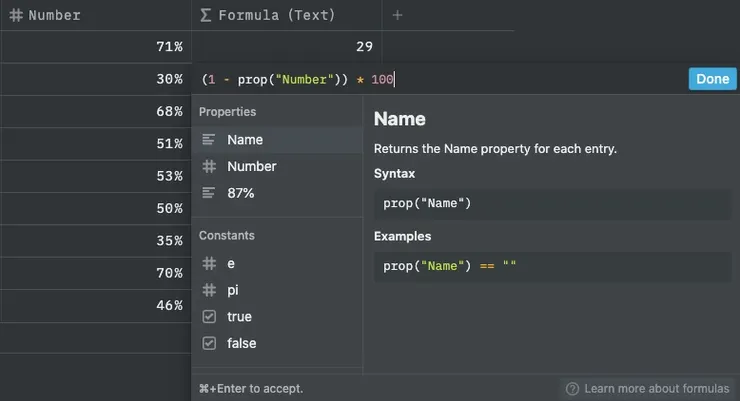
Task: Click the hash icon beside Number property
Action: point(209,167)
